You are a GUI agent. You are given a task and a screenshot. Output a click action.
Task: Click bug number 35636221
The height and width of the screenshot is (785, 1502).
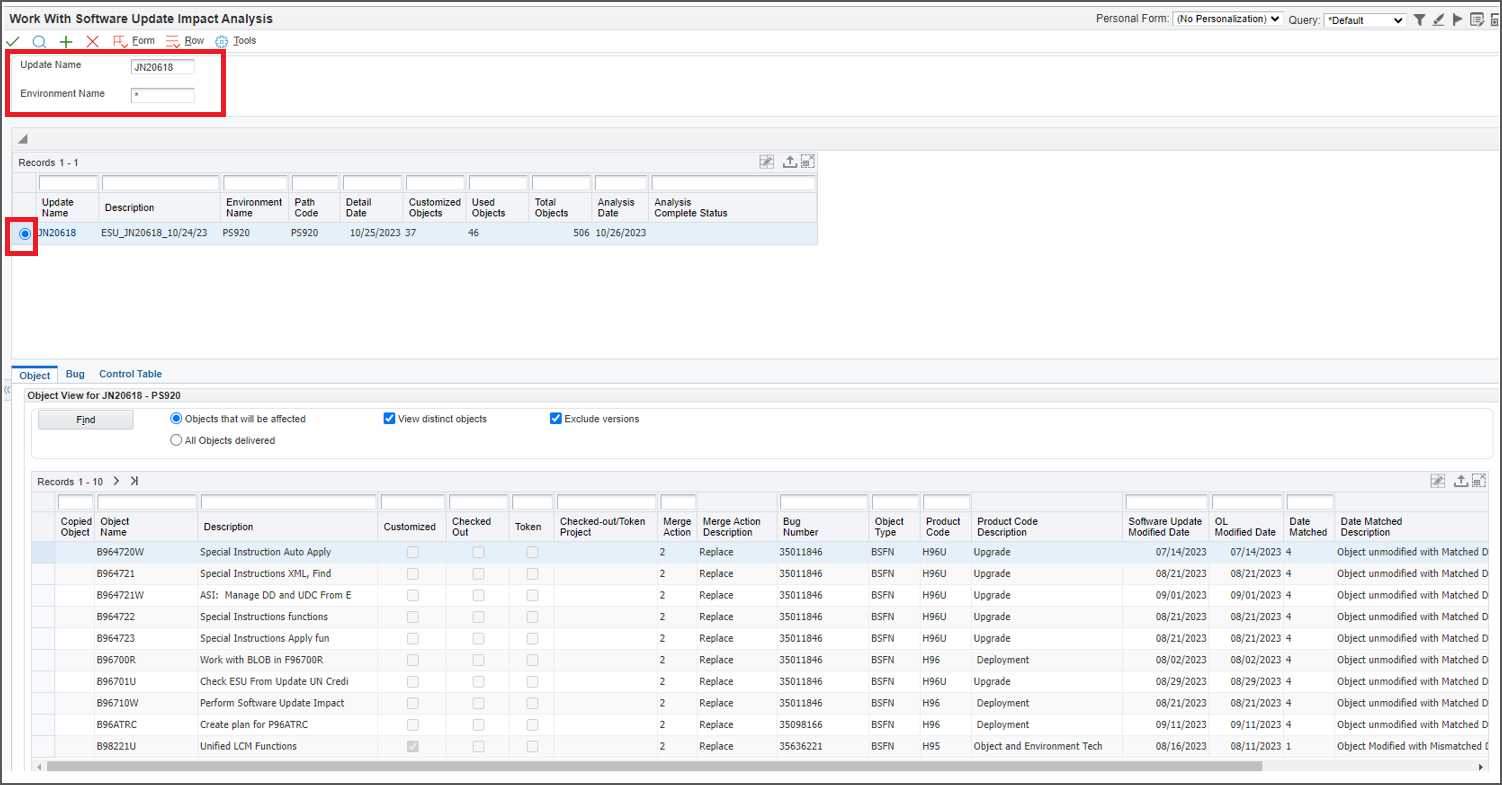[x=802, y=746]
